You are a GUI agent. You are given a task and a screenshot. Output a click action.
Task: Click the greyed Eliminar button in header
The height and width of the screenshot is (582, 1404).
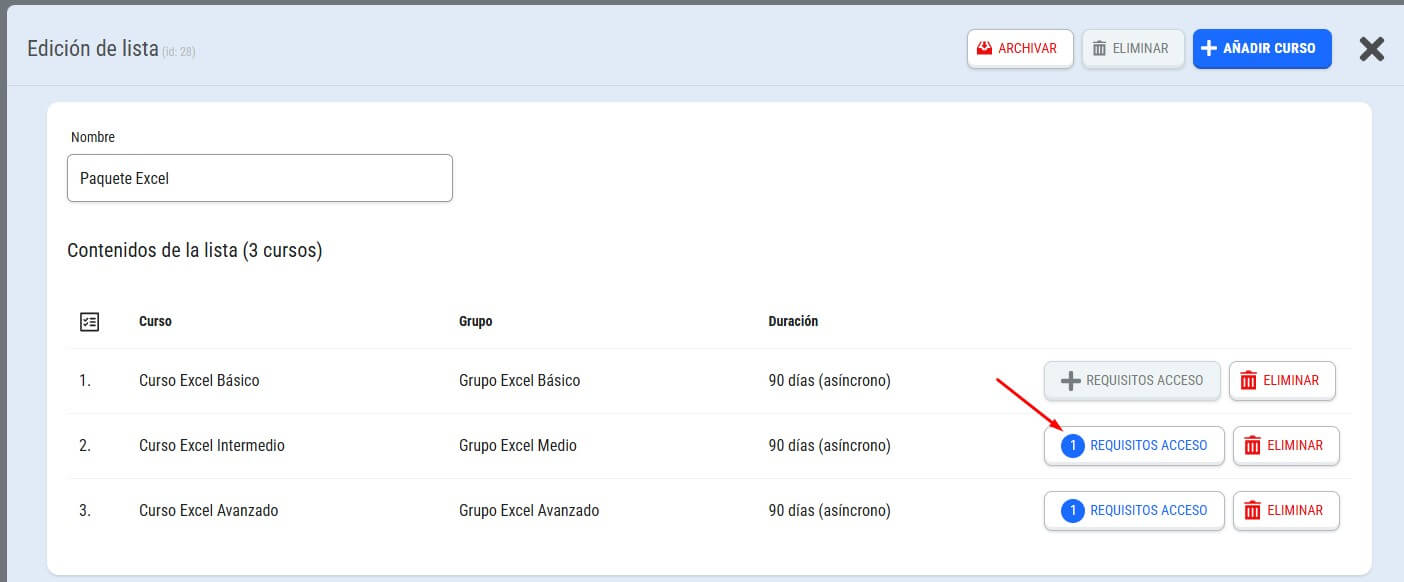coord(1133,48)
